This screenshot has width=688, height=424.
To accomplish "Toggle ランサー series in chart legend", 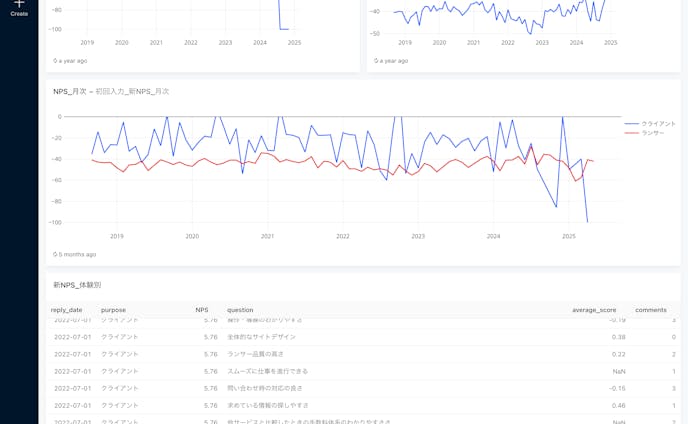I will coord(652,133).
